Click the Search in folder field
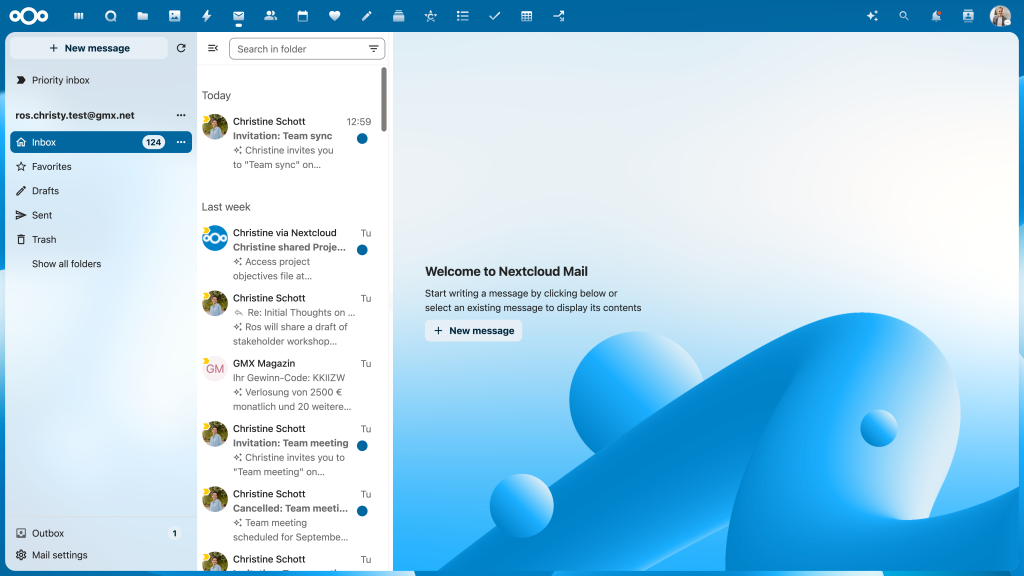Viewport: 1024px width, 576px height. click(300, 48)
